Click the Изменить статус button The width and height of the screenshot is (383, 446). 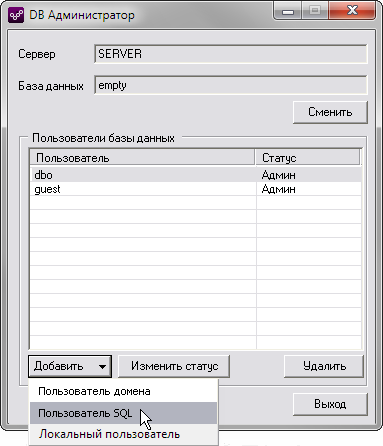point(174,366)
